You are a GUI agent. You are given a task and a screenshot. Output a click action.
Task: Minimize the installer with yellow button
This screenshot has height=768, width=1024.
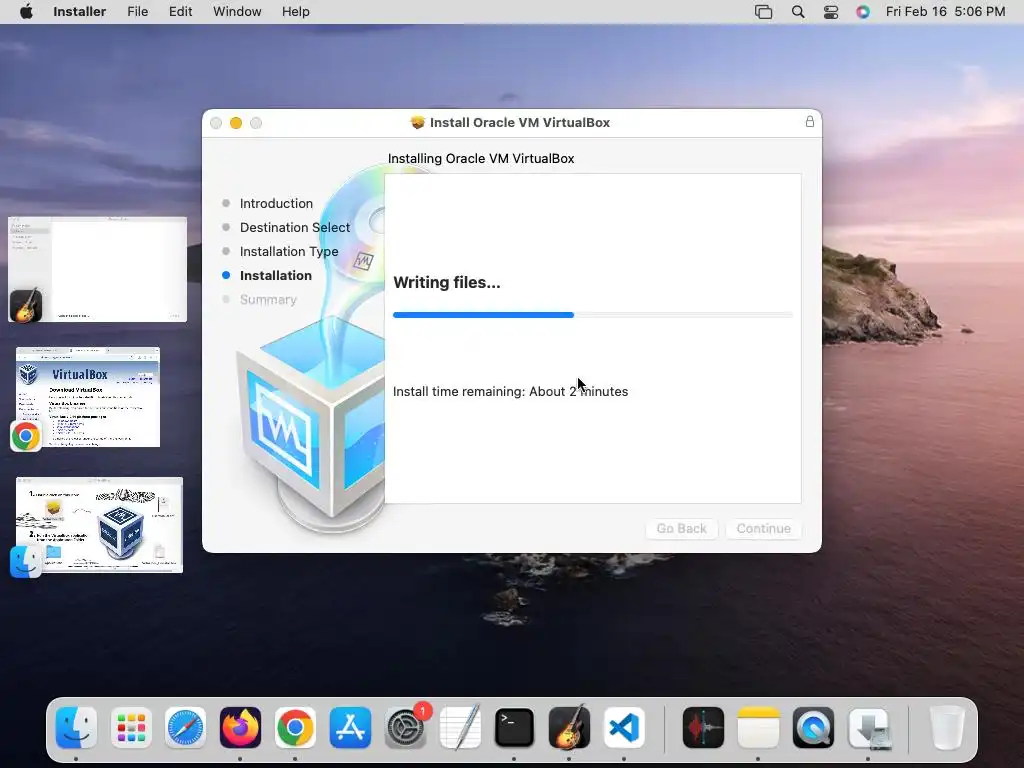click(x=236, y=123)
